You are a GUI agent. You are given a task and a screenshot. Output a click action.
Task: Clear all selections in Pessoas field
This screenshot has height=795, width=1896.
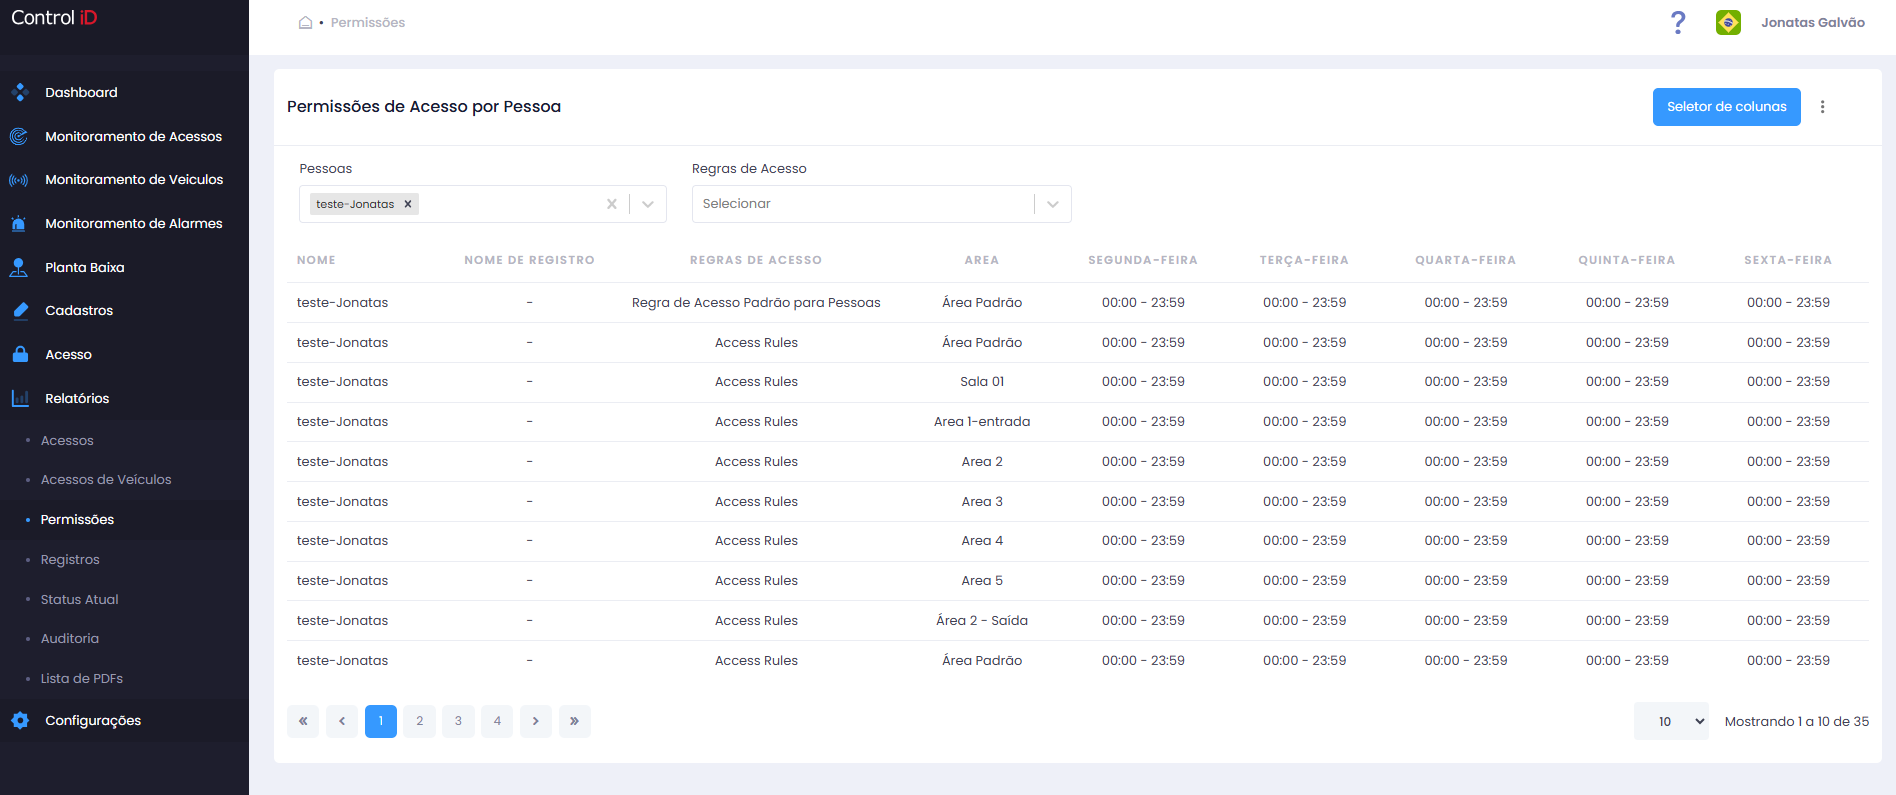pos(611,204)
